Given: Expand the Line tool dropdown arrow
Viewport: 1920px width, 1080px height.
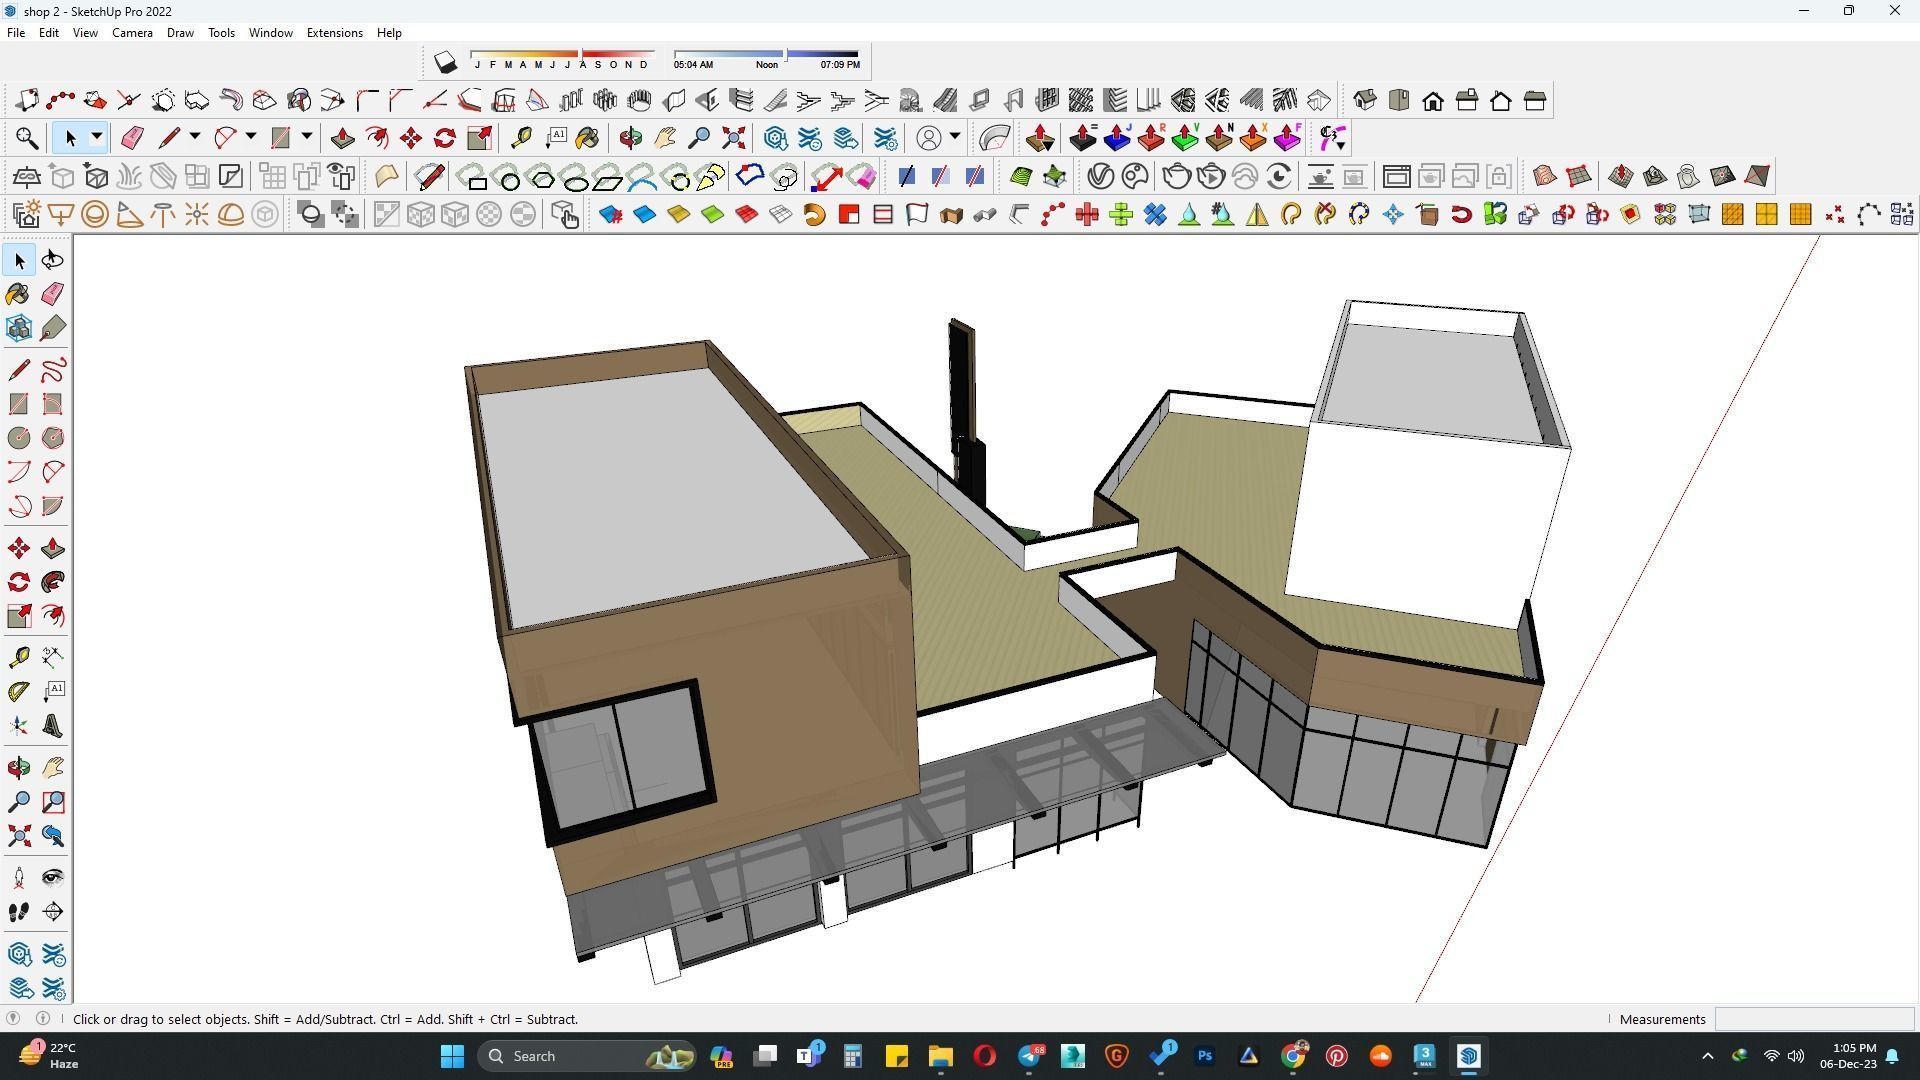Looking at the screenshot, I should click(x=195, y=137).
